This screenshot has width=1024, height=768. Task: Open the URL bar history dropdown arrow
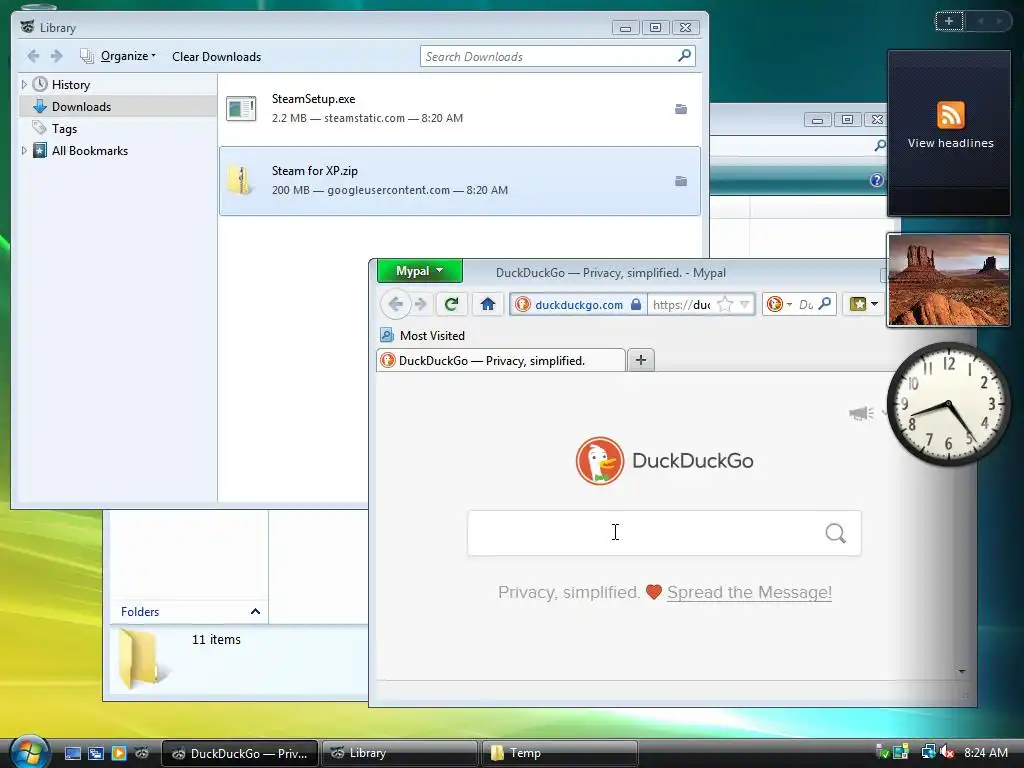tap(744, 304)
